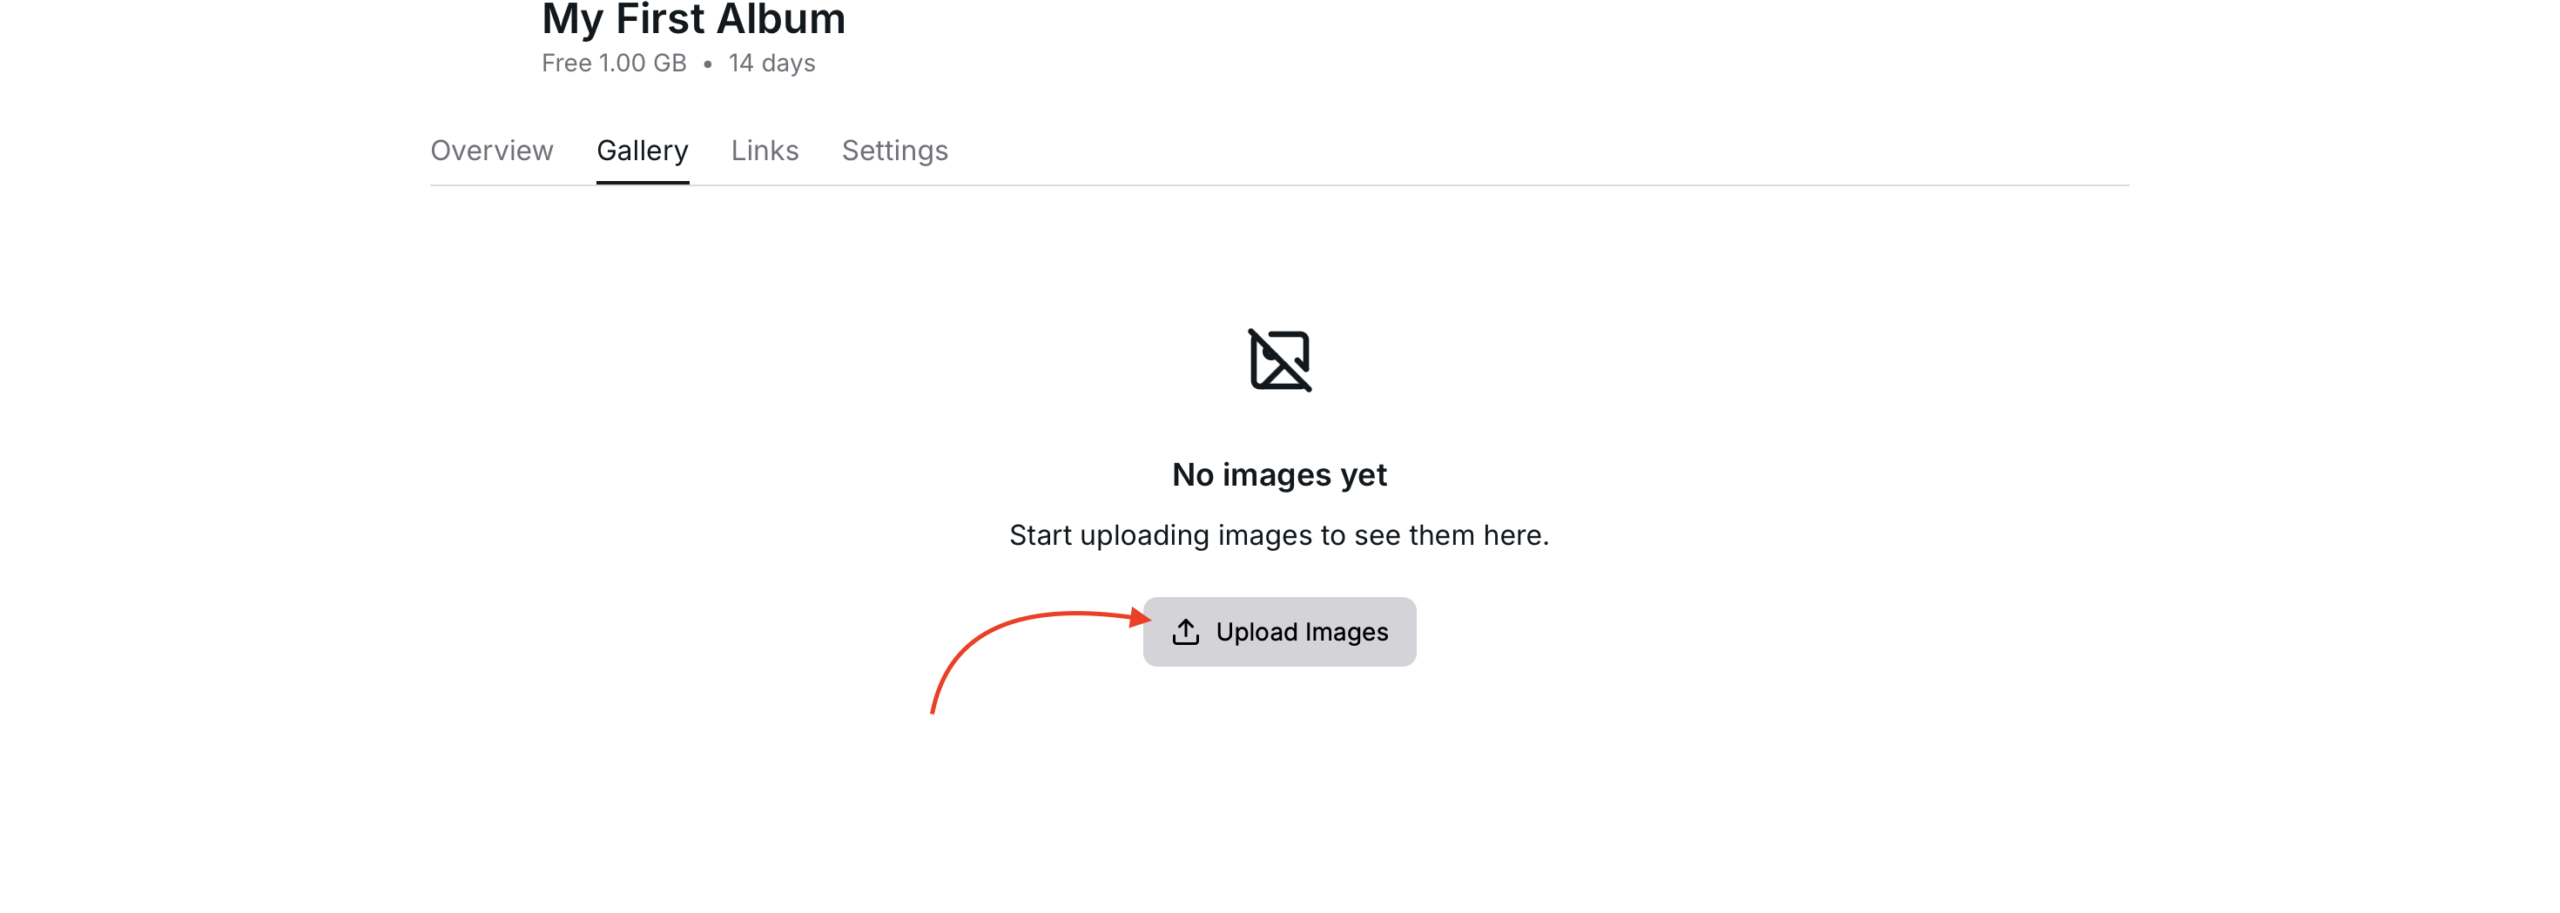Click the Free plan label
Viewport: 2560px width, 913px height.
tap(566, 63)
